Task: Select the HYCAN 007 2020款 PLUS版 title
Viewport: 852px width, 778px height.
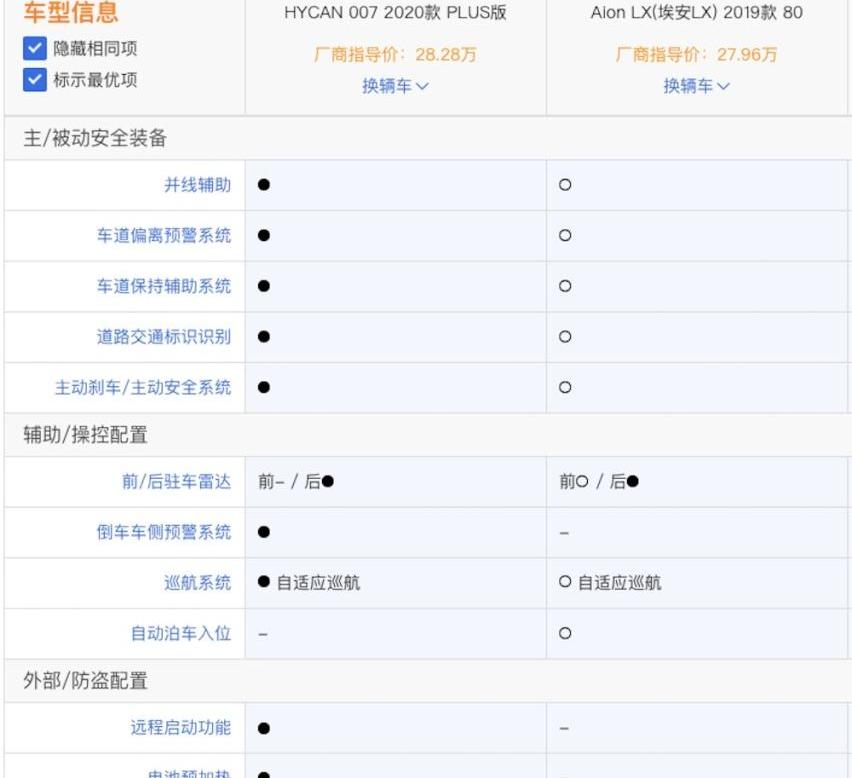Action: (396, 12)
